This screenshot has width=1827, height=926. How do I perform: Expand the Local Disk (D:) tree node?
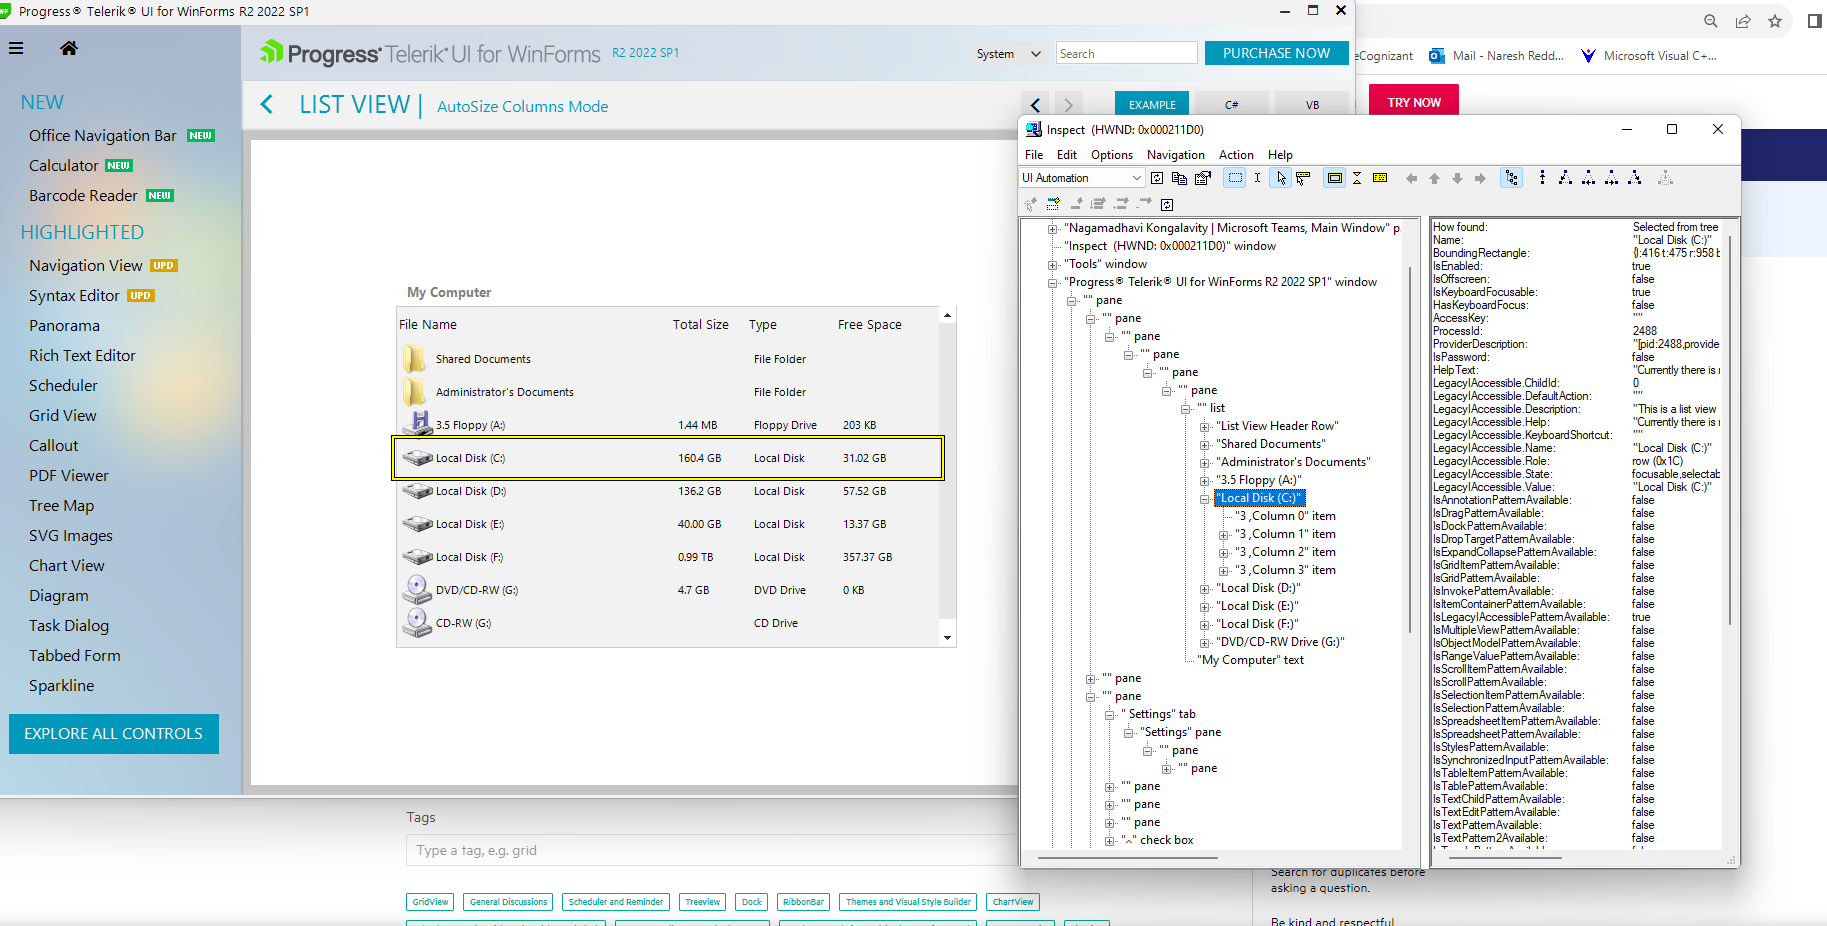[x=1205, y=588]
